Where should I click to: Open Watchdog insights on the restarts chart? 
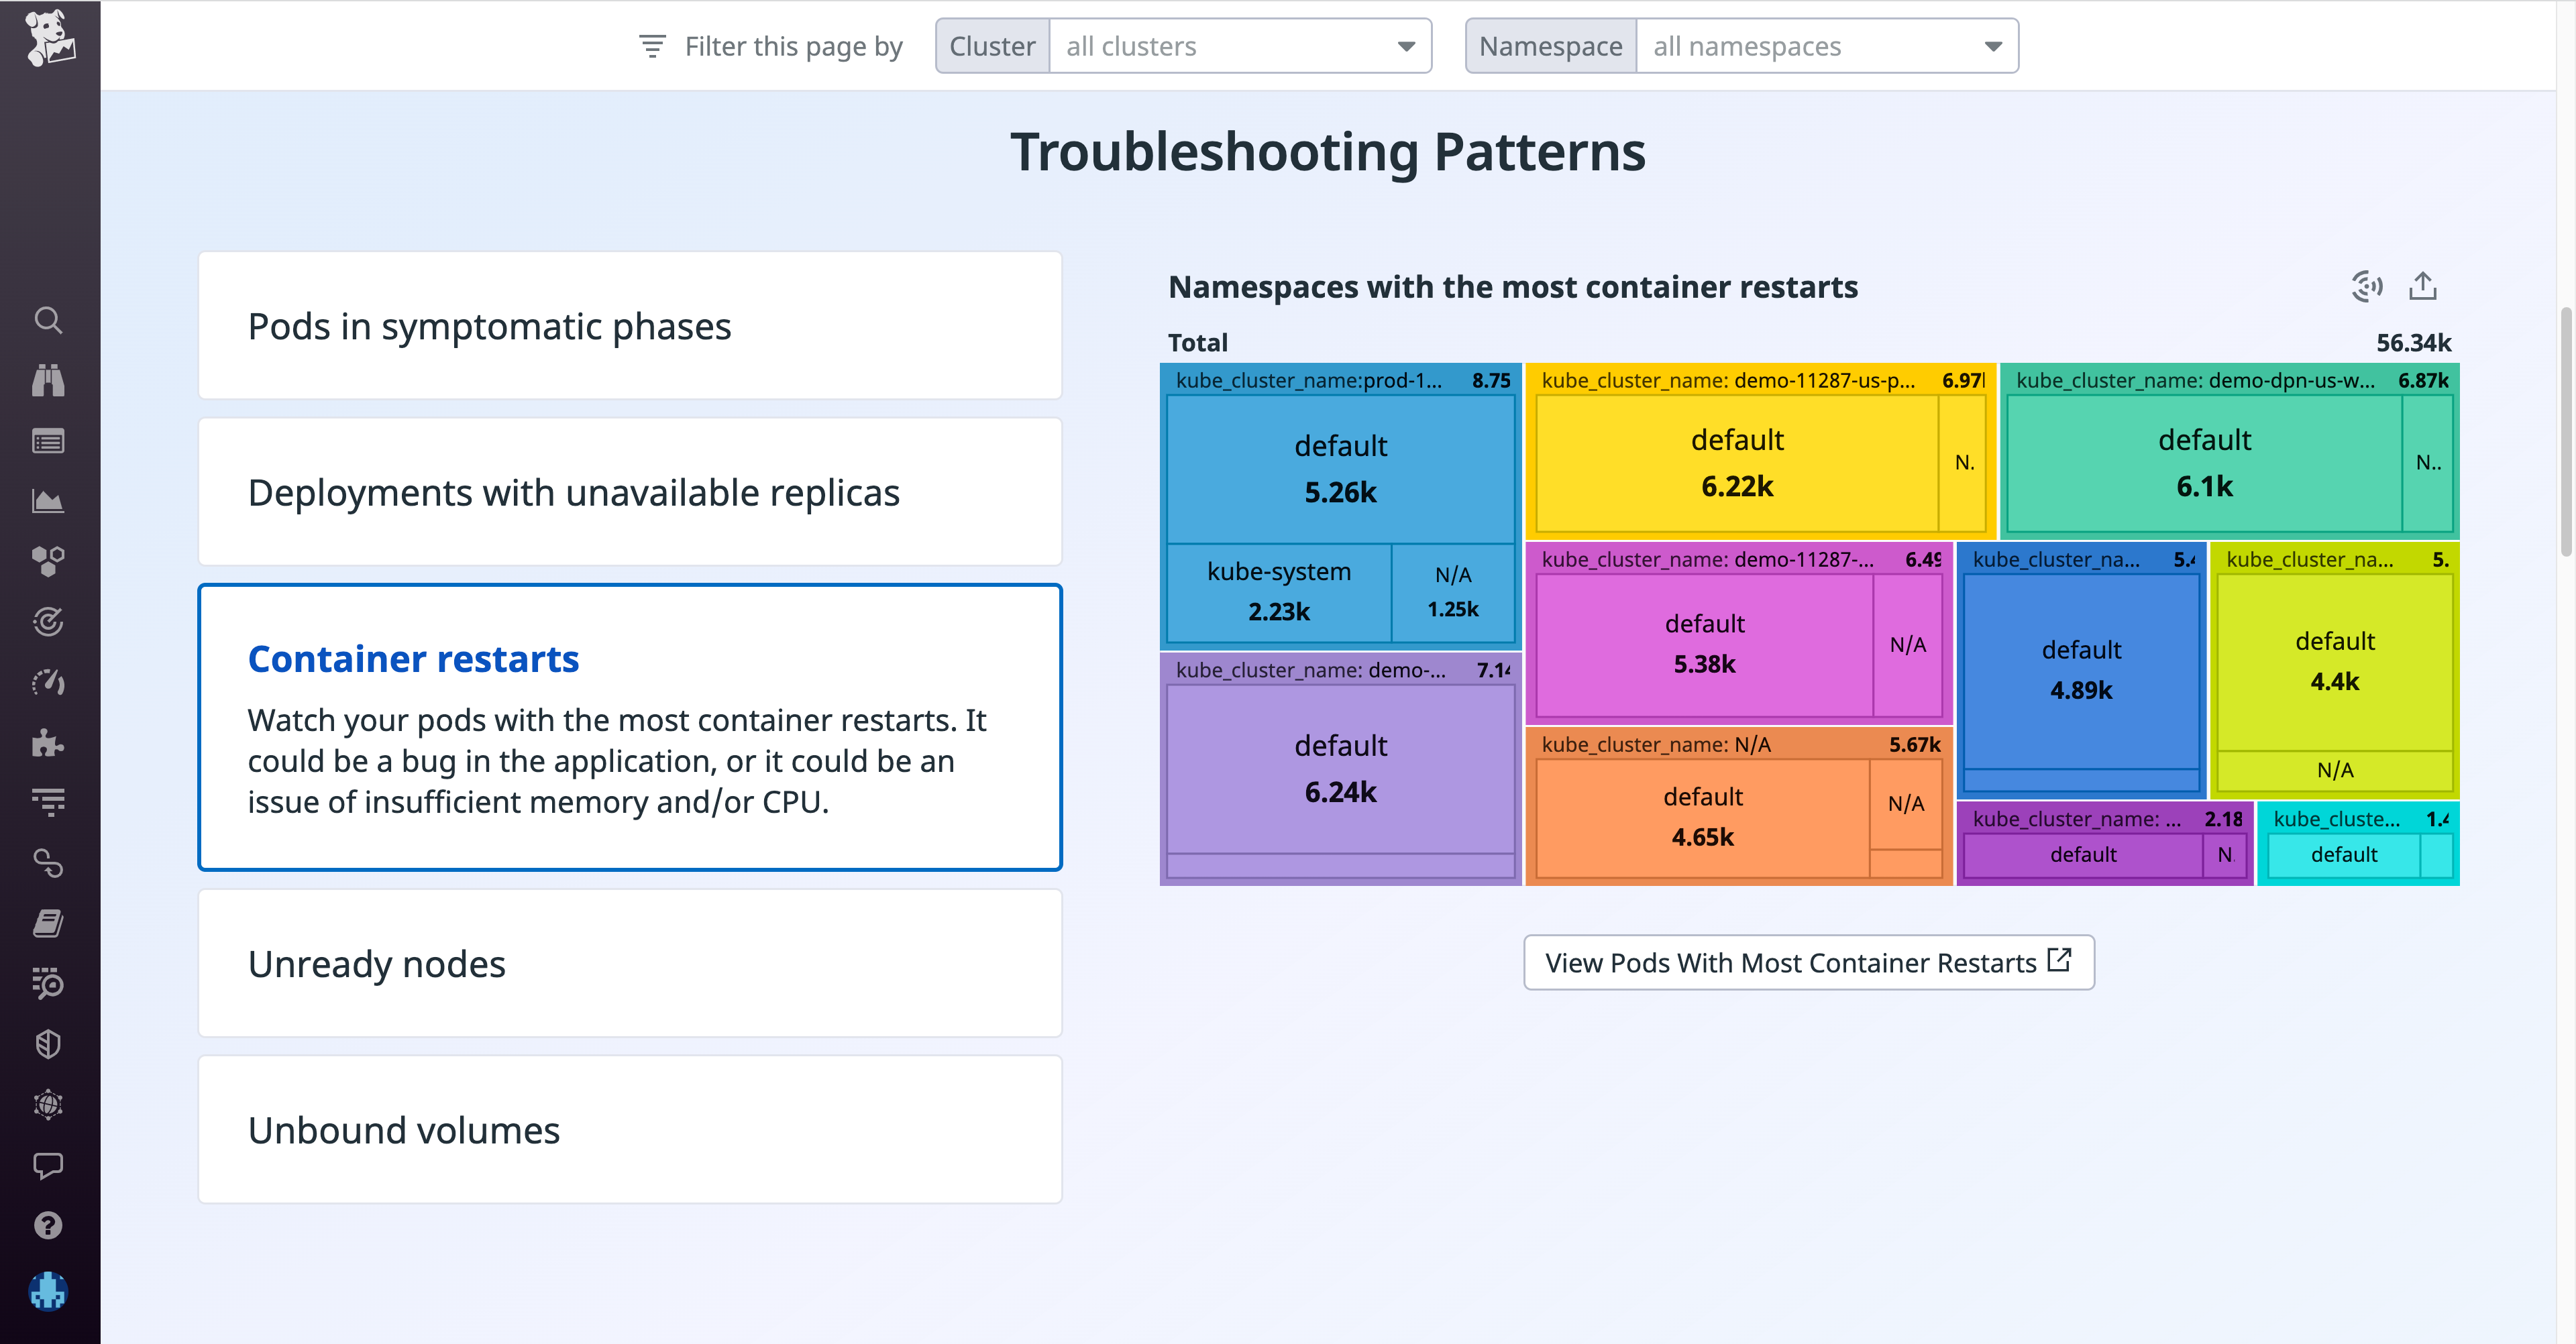point(2368,286)
